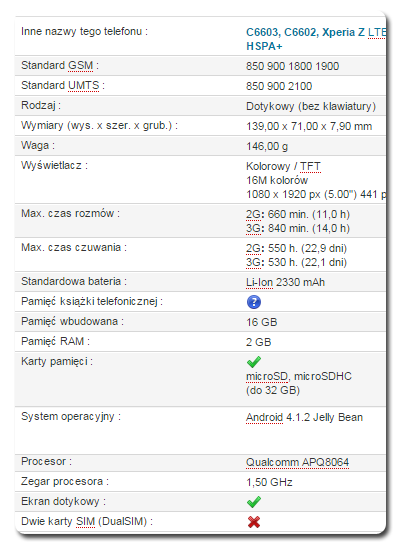Click the underlined UMTS term
The image size is (400, 550).
pos(84,86)
